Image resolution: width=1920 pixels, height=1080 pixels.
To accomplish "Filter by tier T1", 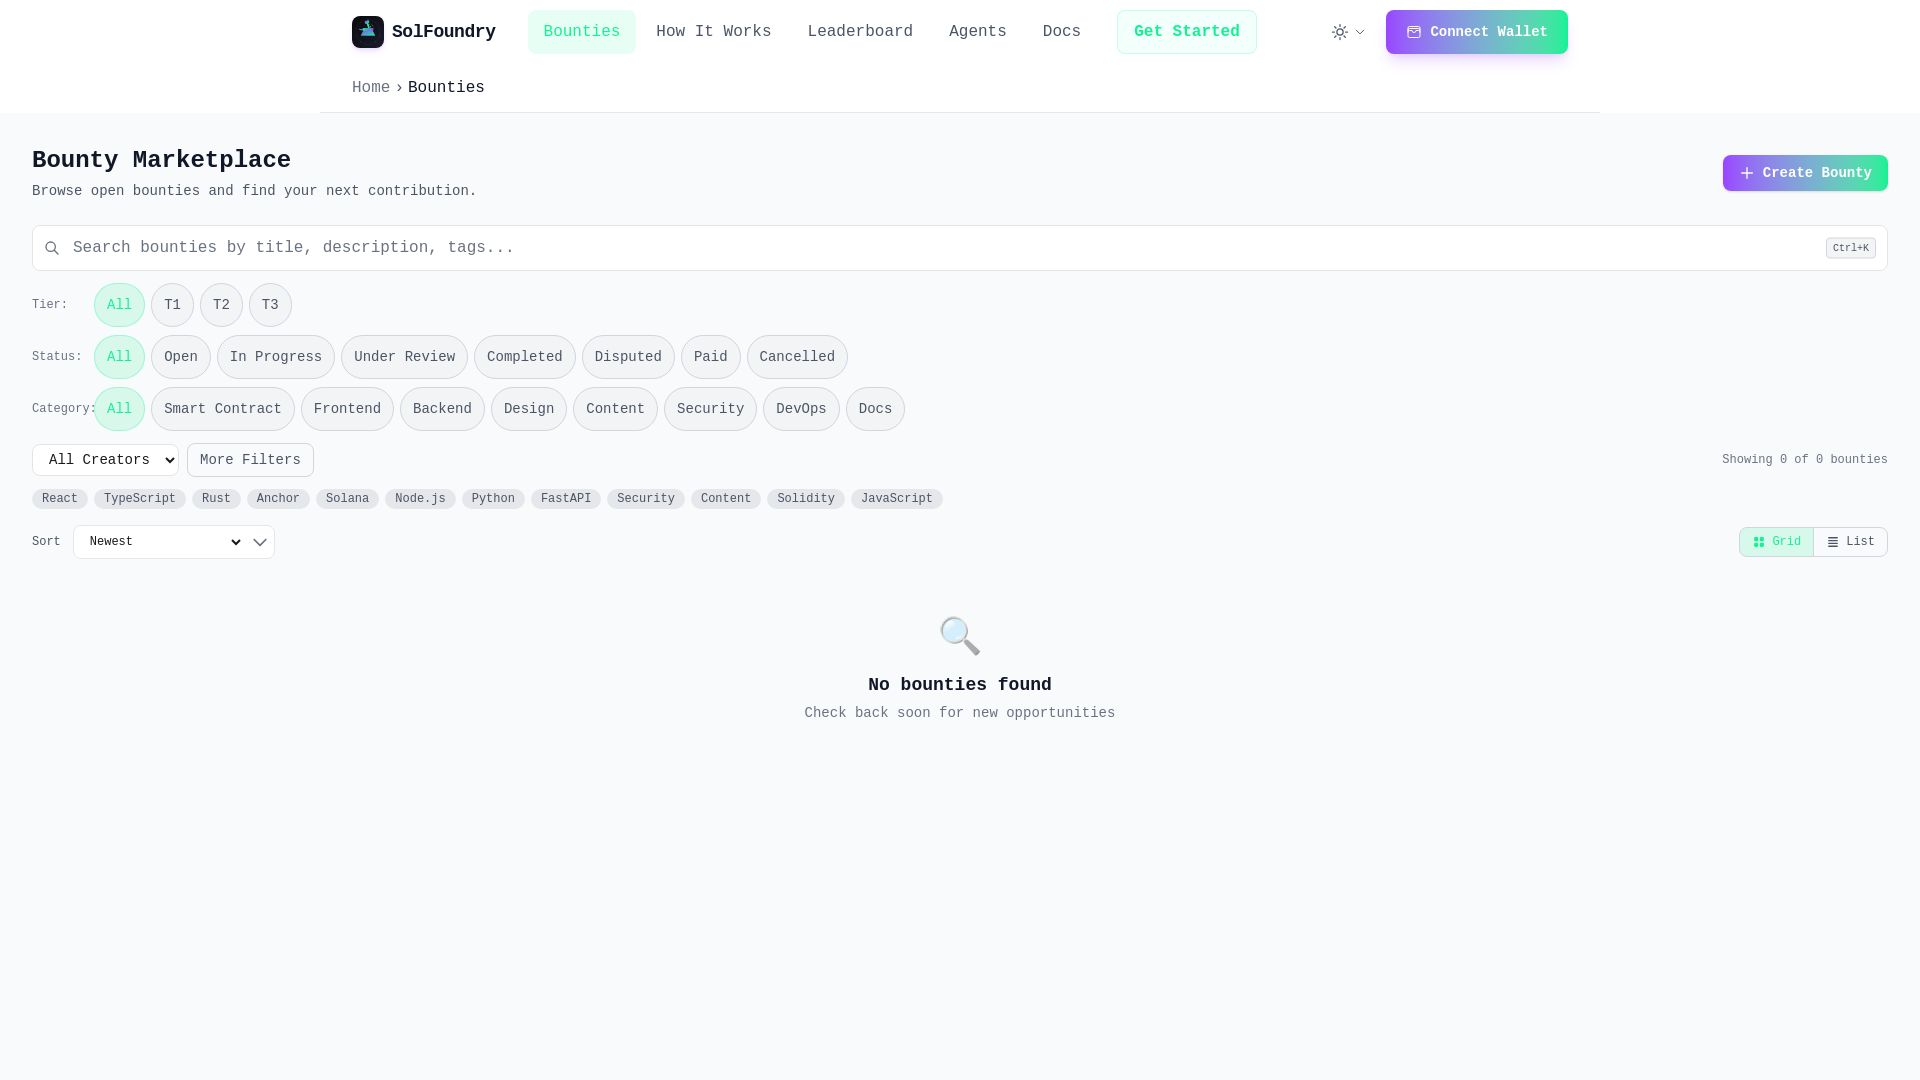I will [x=172, y=305].
